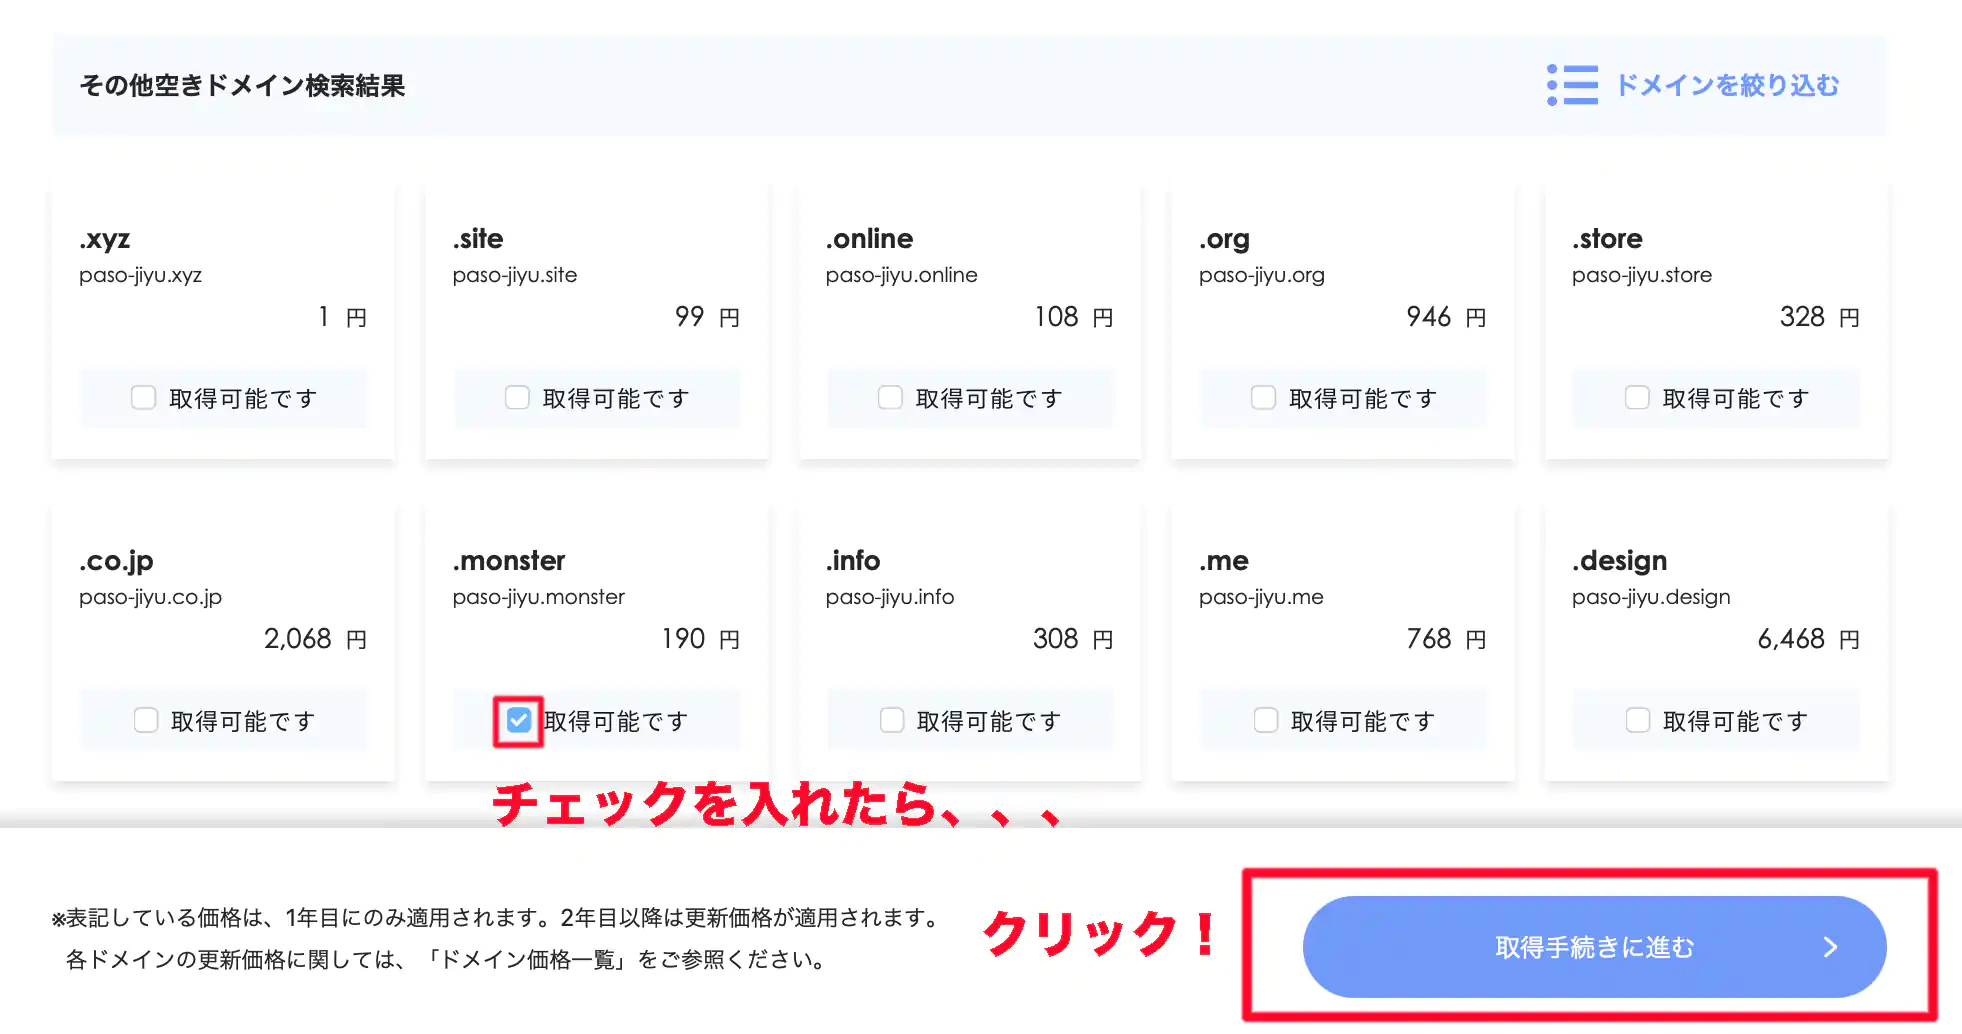Click the paso-jiyu.co.jp domain name
Screen dimensions: 1962x1034
click(x=151, y=597)
